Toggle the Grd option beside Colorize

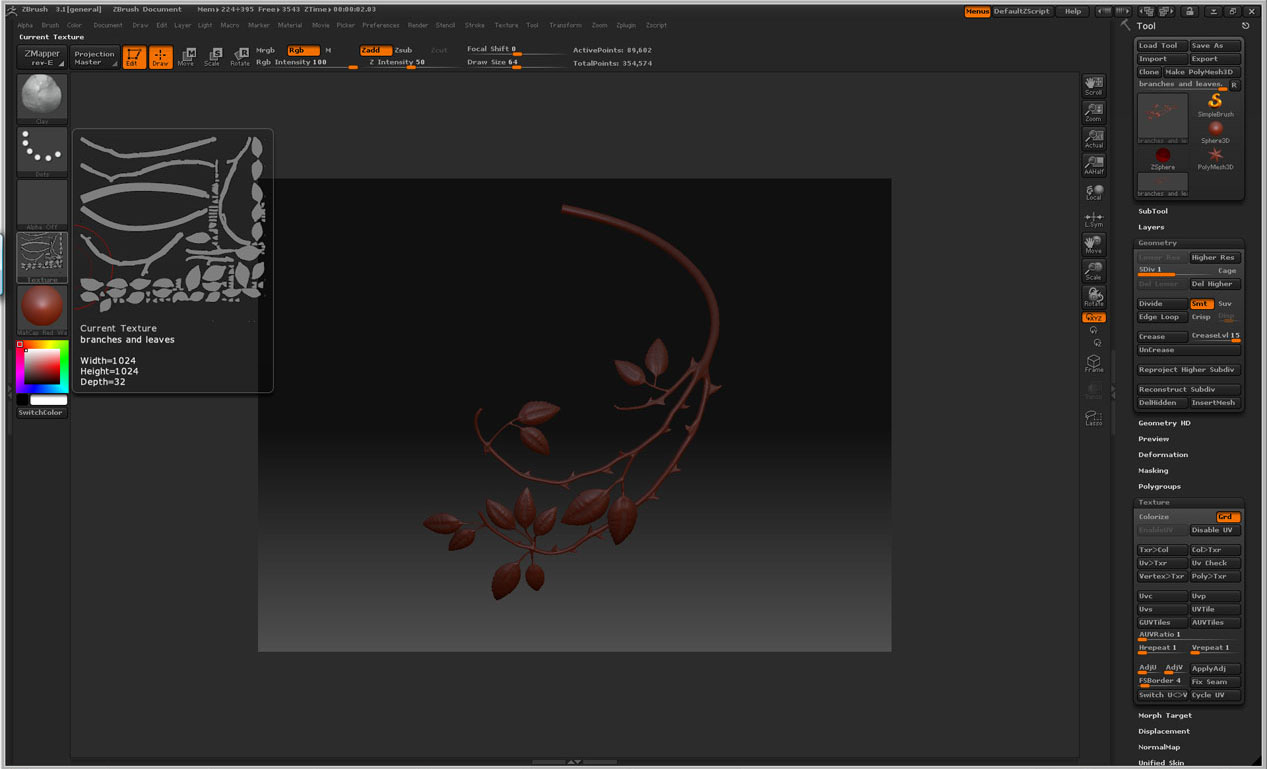point(1227,517)
